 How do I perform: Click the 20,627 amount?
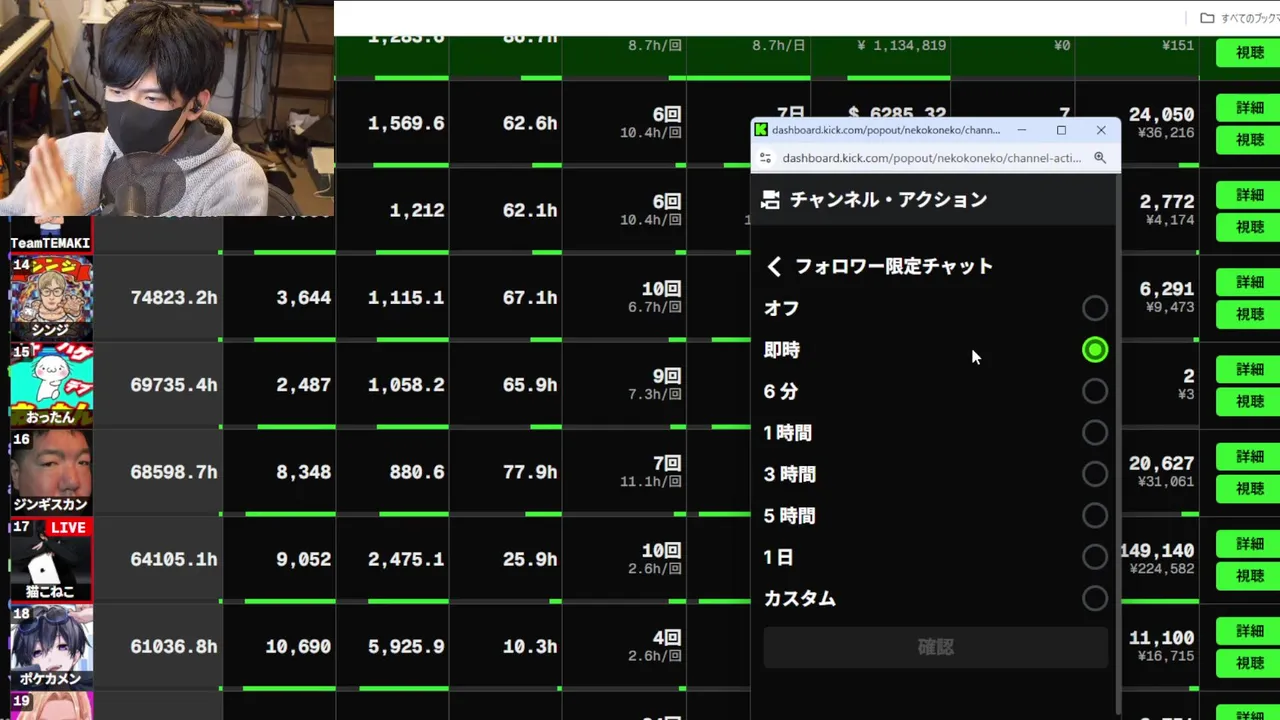point(1161,464)
